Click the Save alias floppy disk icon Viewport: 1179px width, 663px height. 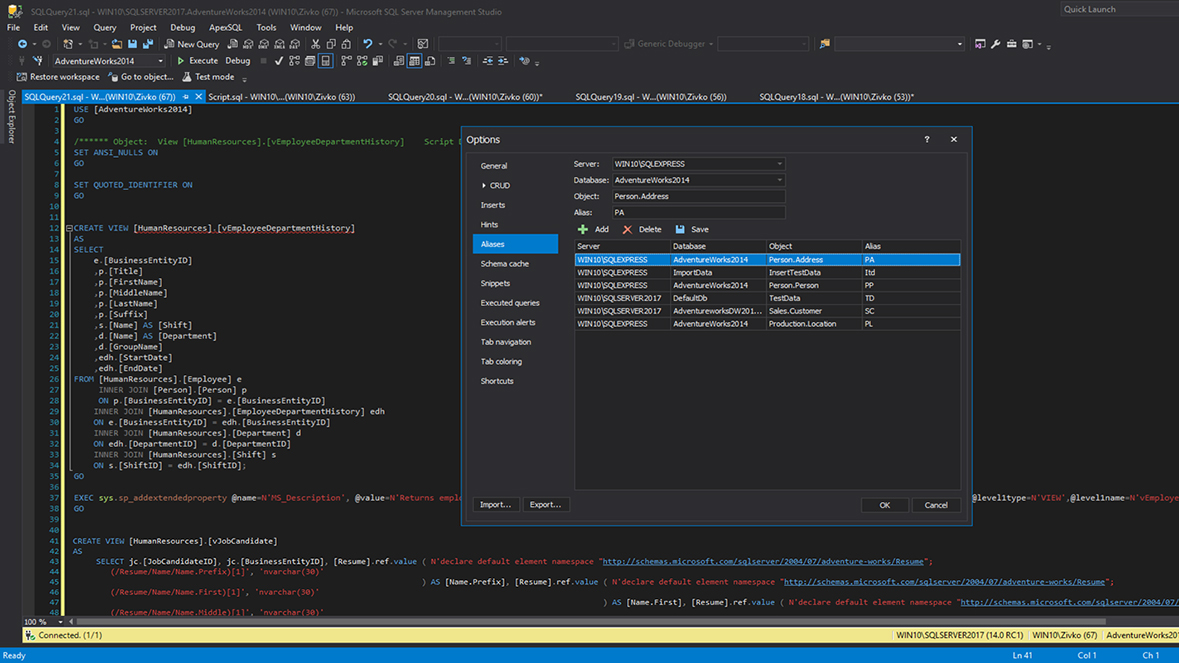[680, 230]
